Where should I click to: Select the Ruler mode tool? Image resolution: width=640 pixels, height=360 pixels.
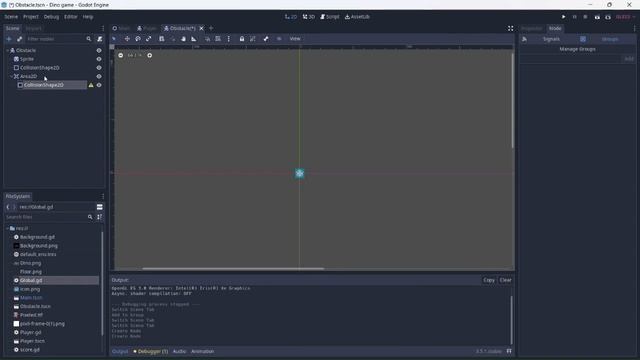point(194,39)
